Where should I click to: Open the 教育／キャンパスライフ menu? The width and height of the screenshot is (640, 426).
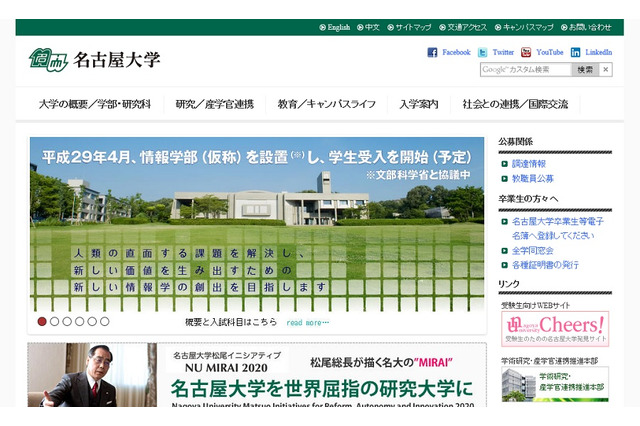point(327,104)
